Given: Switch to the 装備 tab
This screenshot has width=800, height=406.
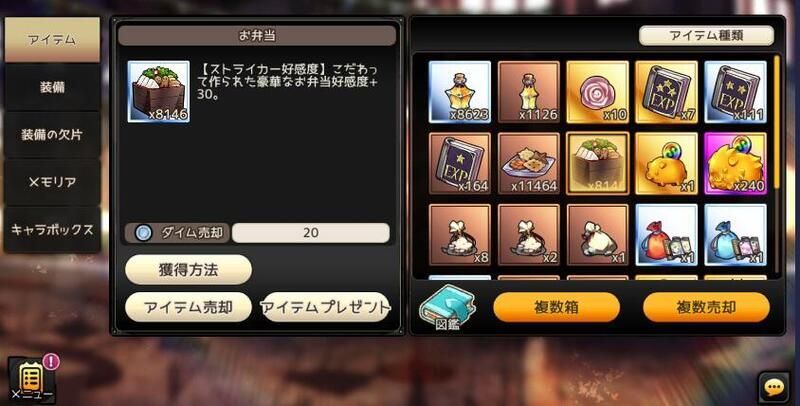Looking at the screenshot, I should [x=52, y=87].
